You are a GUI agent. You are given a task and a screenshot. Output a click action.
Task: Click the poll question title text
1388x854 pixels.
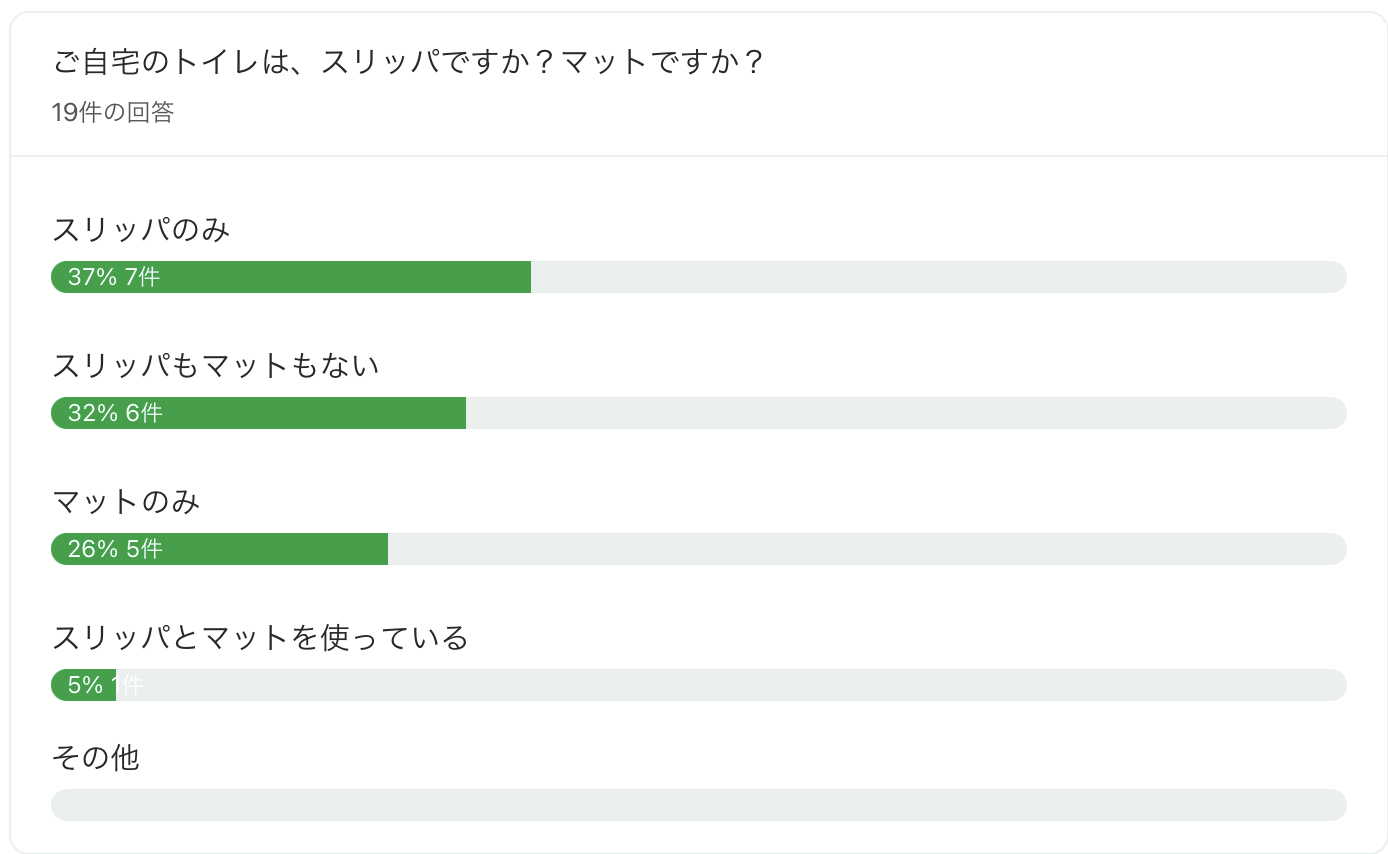click(408, 63)
